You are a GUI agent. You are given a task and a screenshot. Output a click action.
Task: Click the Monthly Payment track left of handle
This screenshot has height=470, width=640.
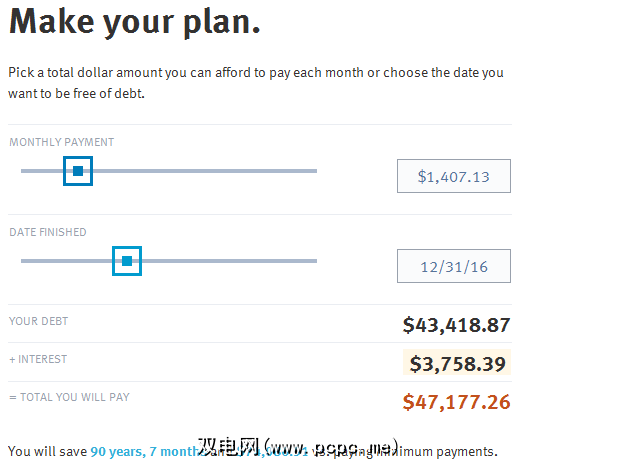pos(40,171)
